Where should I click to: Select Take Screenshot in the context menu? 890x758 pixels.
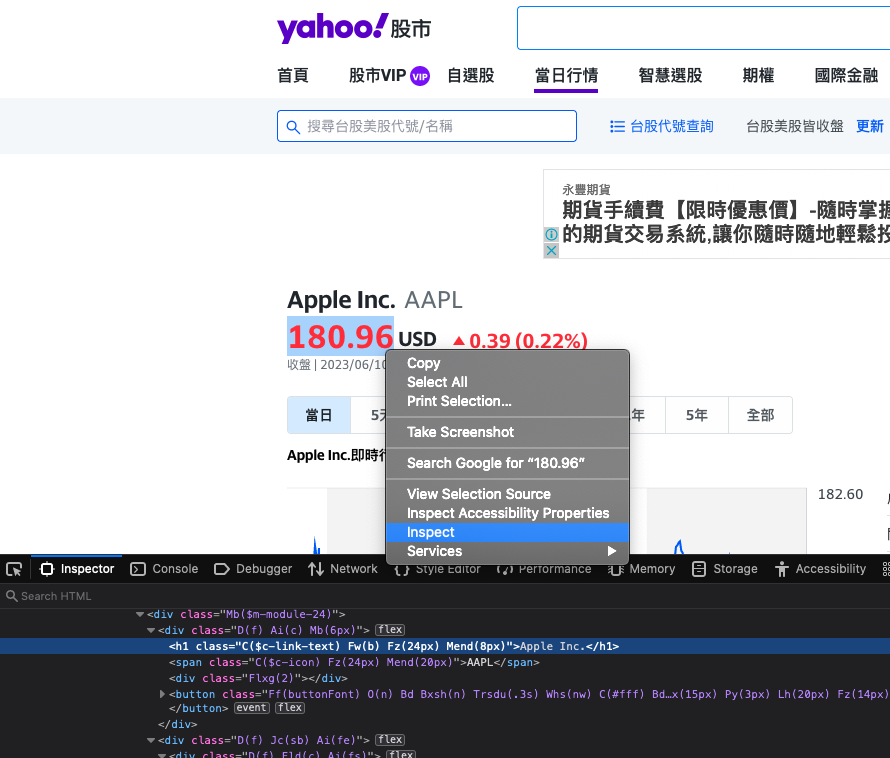[x=460, y=432]
